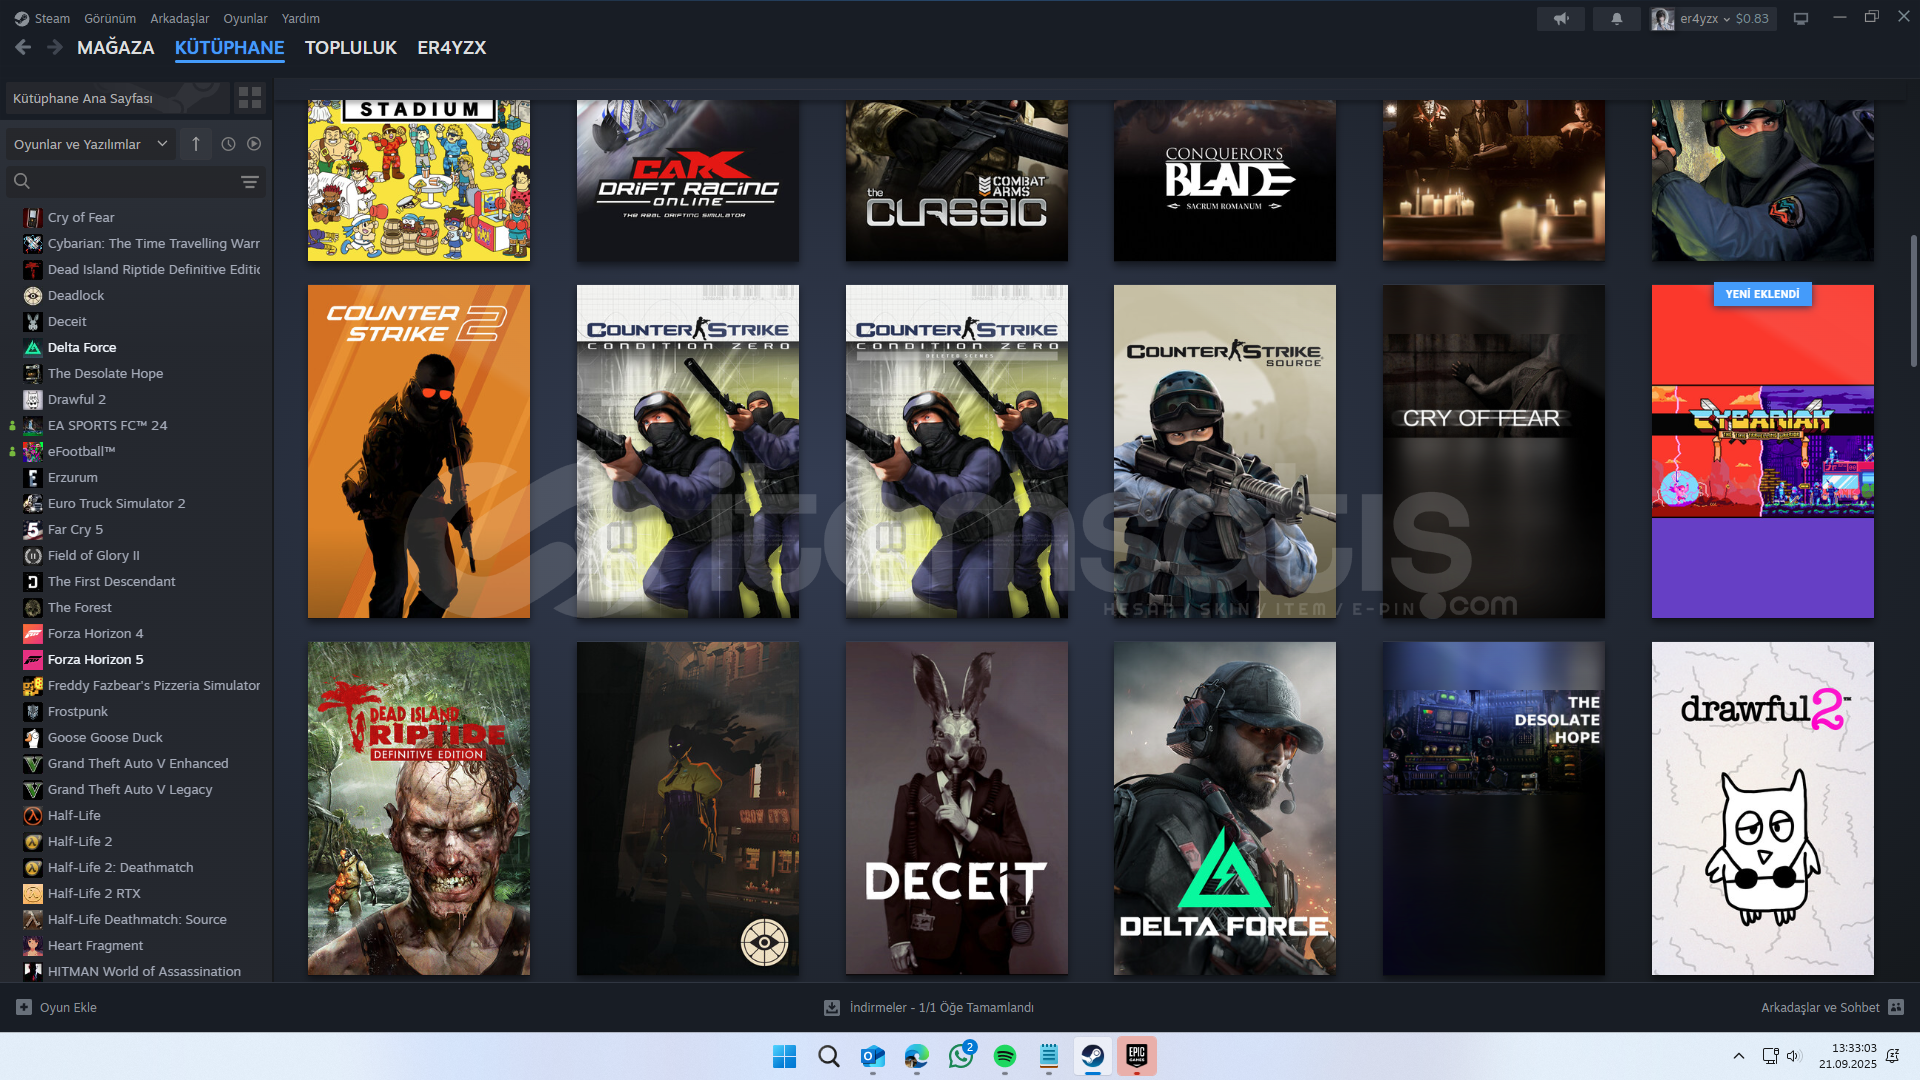Open the Drawful 2 cover
The height and width of the screenshot is (1080, 1920).
(x=1763, y=808)
